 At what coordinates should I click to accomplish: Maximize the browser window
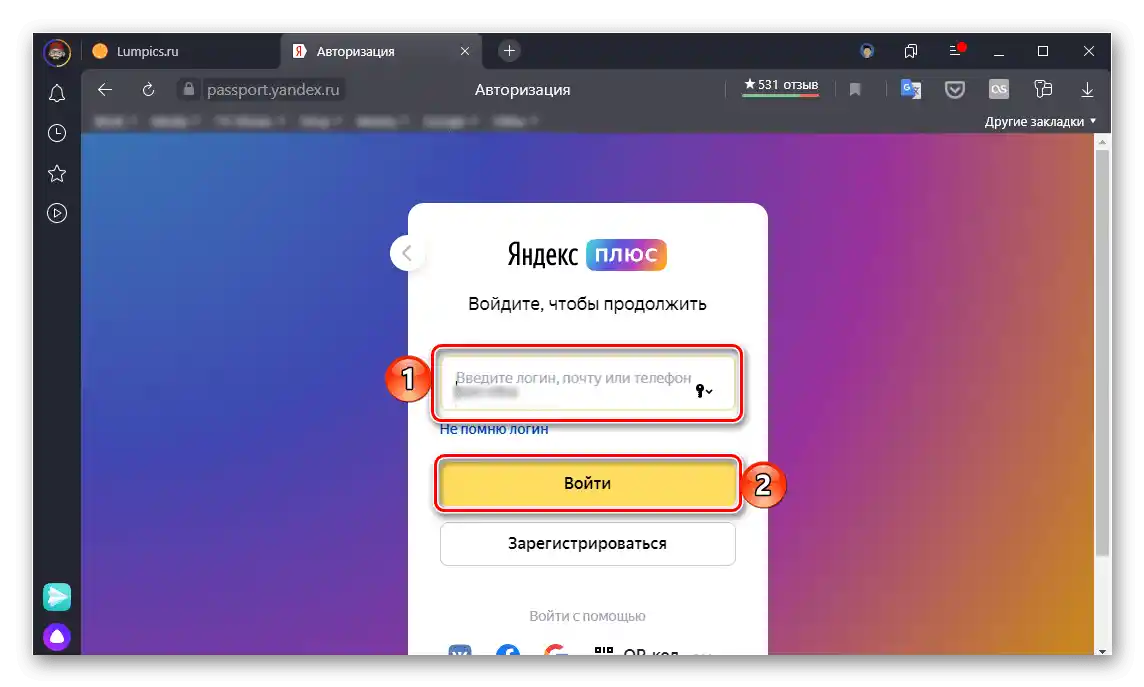(x=1043, y=51)
